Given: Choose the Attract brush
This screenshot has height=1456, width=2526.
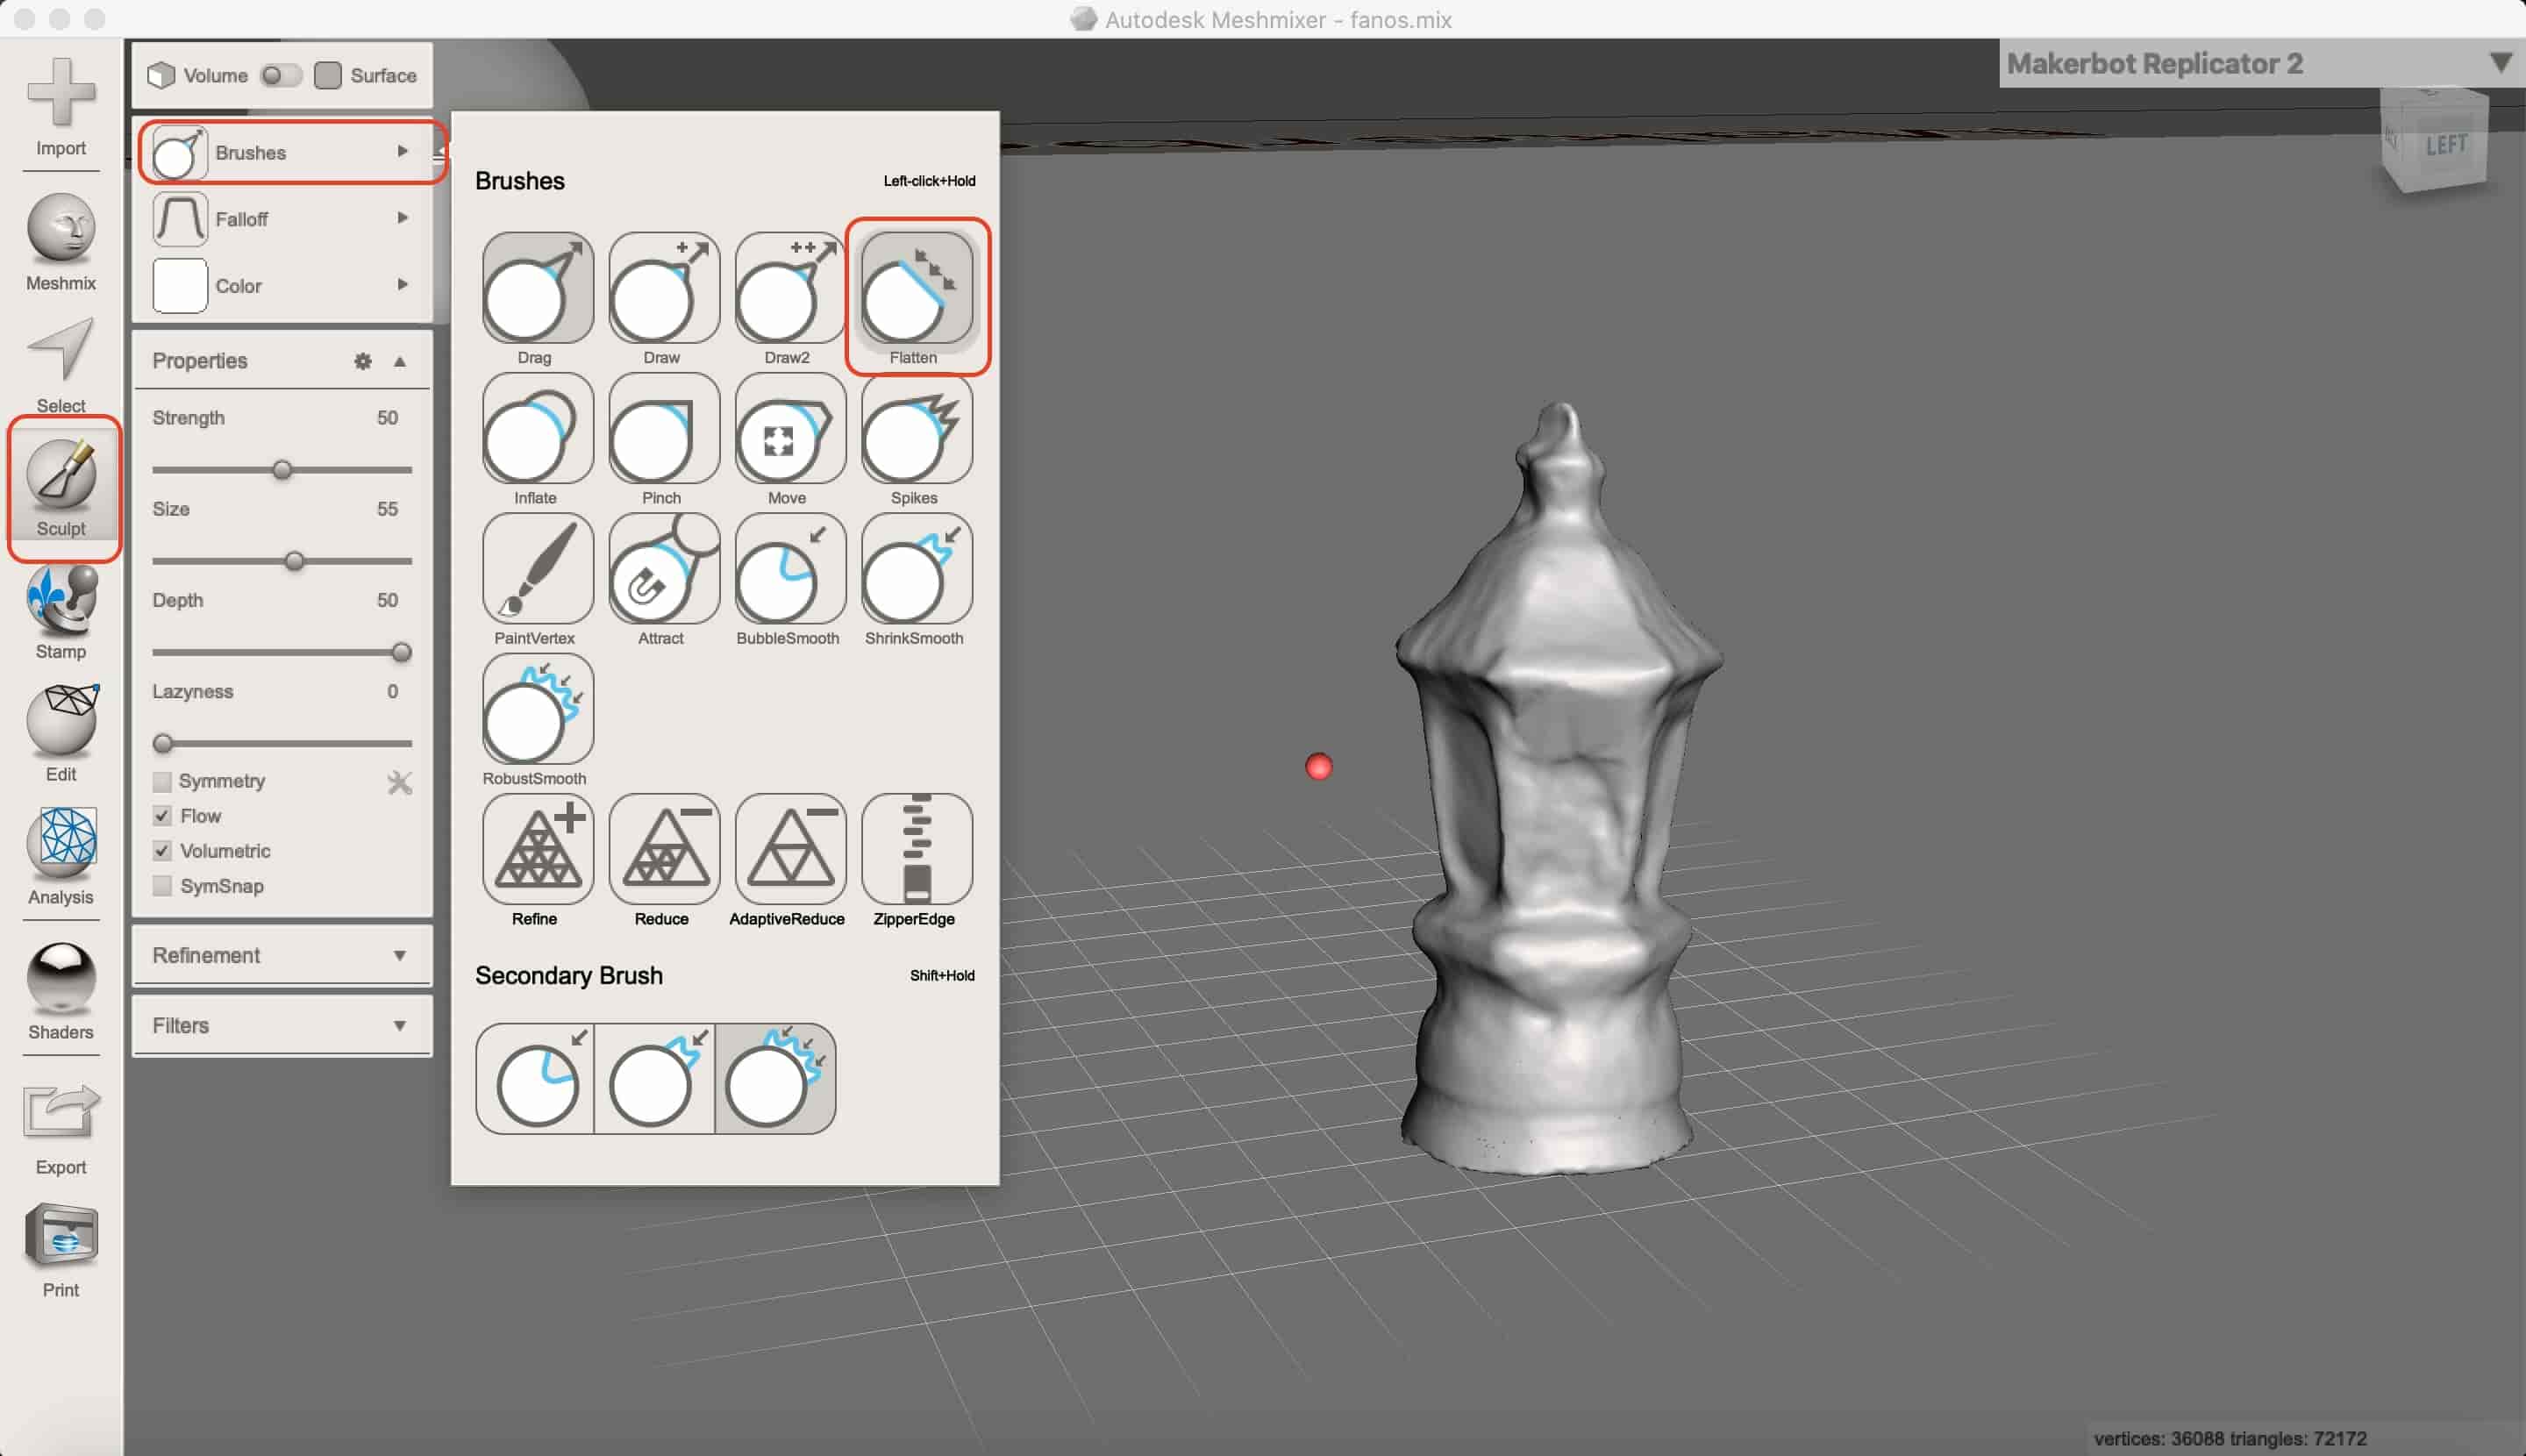Looking at the screenshot, I should click(x=663, y=568).
